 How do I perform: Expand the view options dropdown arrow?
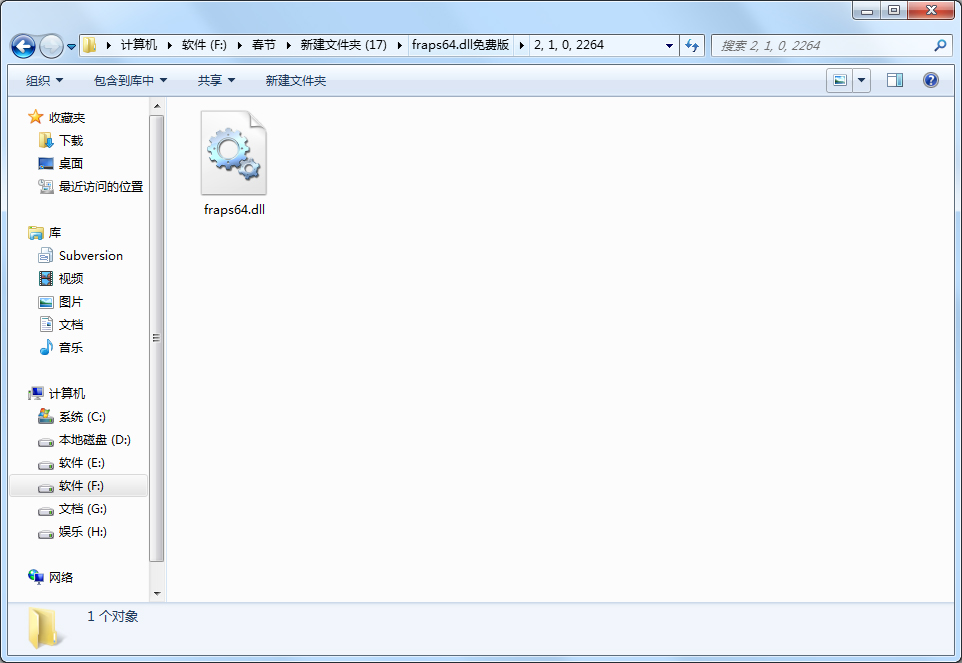tap(861, 80)
